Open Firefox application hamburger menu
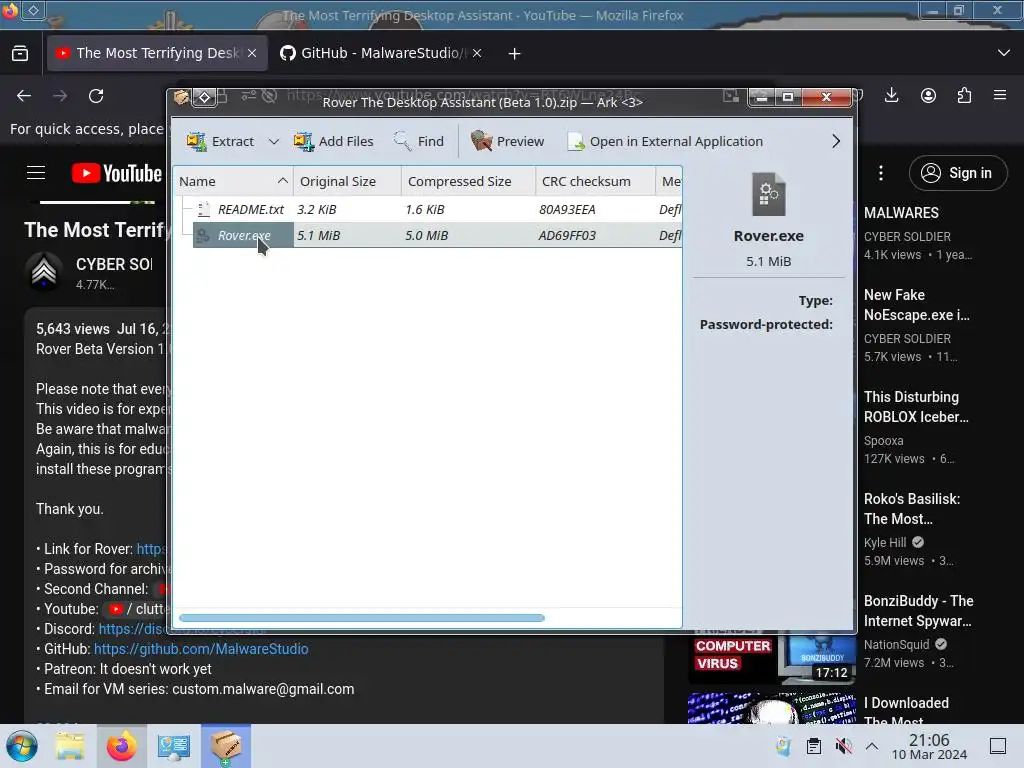Screen dimensions: 1024x768 (x=1000, y=96)
